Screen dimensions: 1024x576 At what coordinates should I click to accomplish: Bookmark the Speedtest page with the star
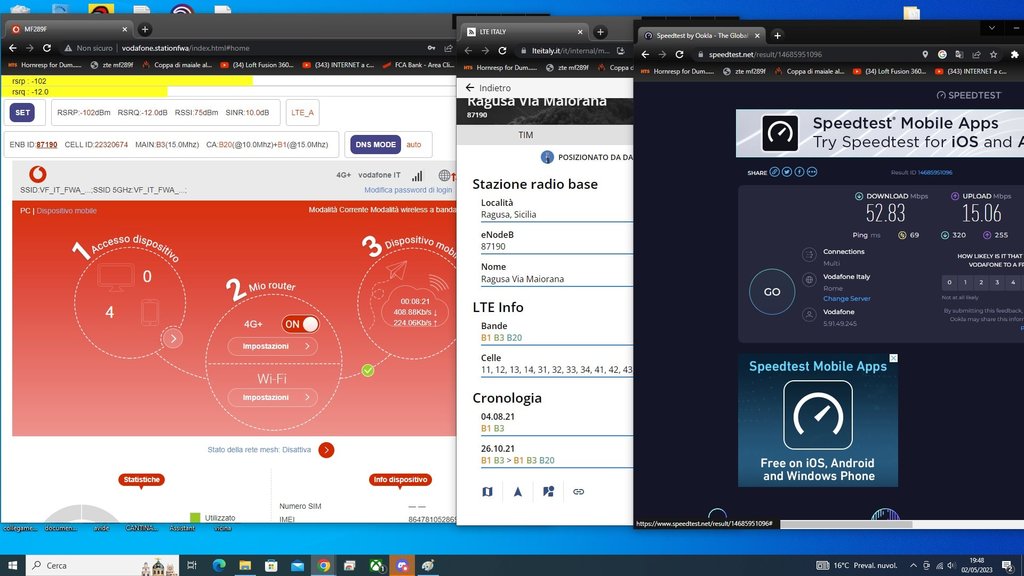point(993,54)
